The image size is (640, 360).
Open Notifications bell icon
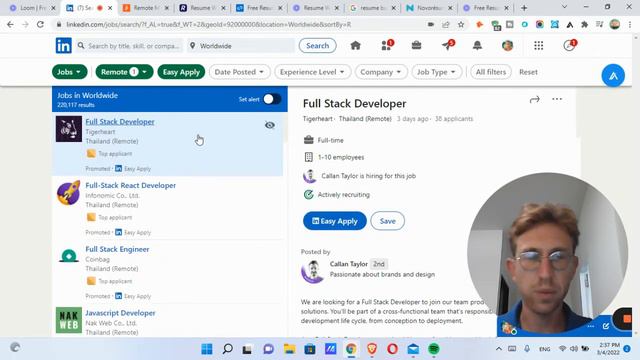477,46
